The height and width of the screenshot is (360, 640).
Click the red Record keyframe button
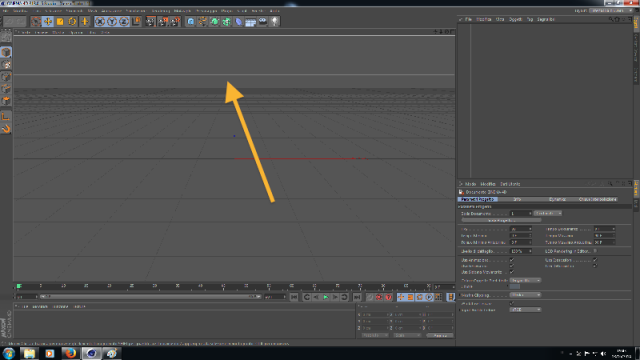click(379, 297)
